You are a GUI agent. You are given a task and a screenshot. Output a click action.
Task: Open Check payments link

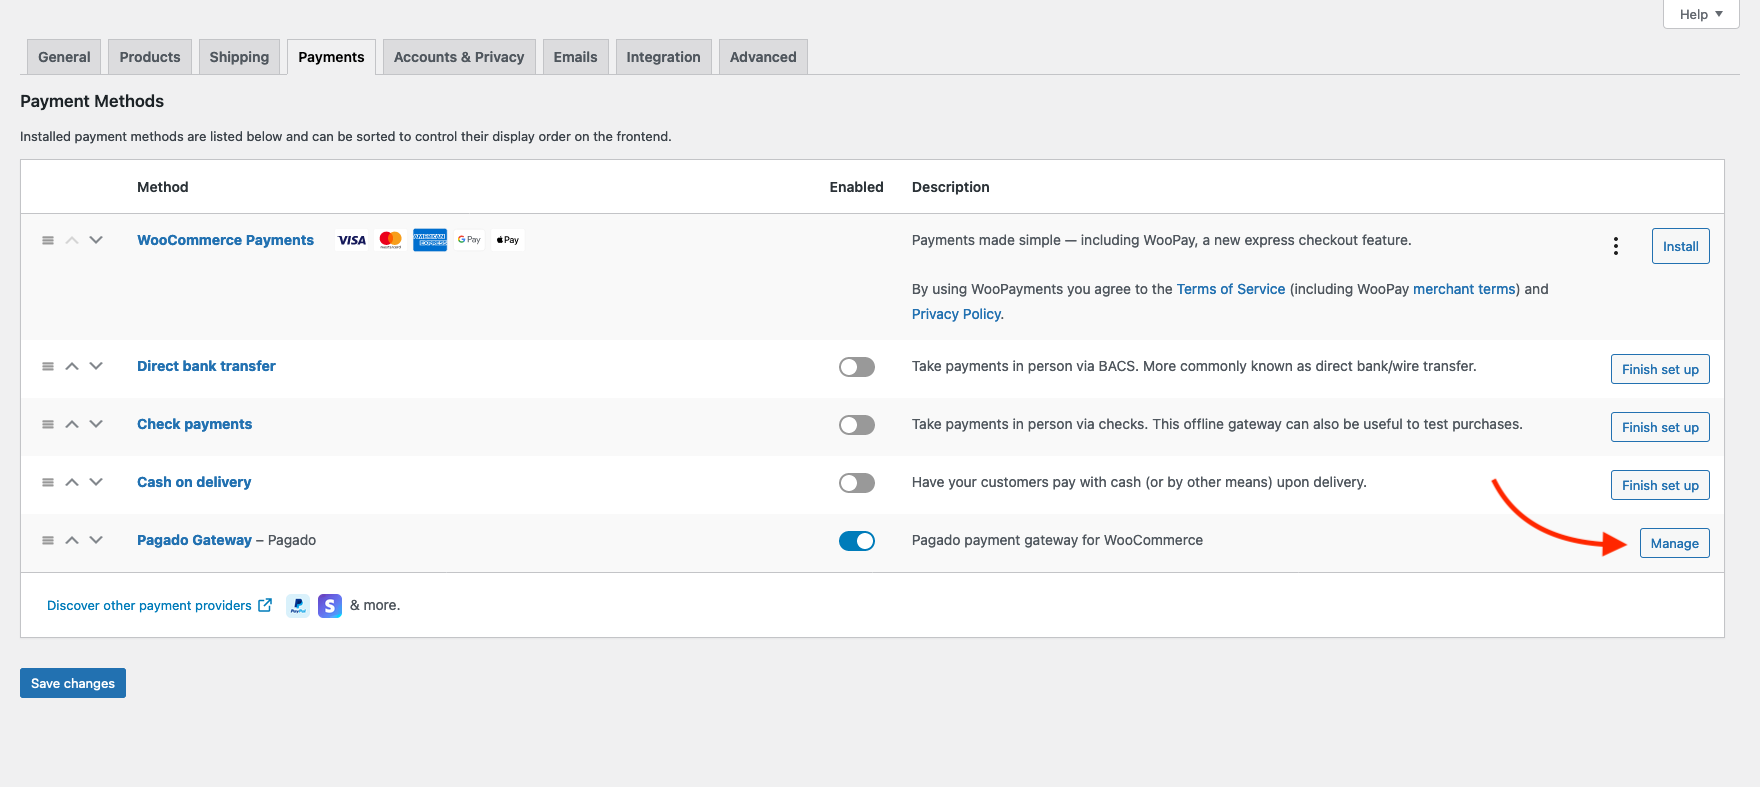pos(194,424)
